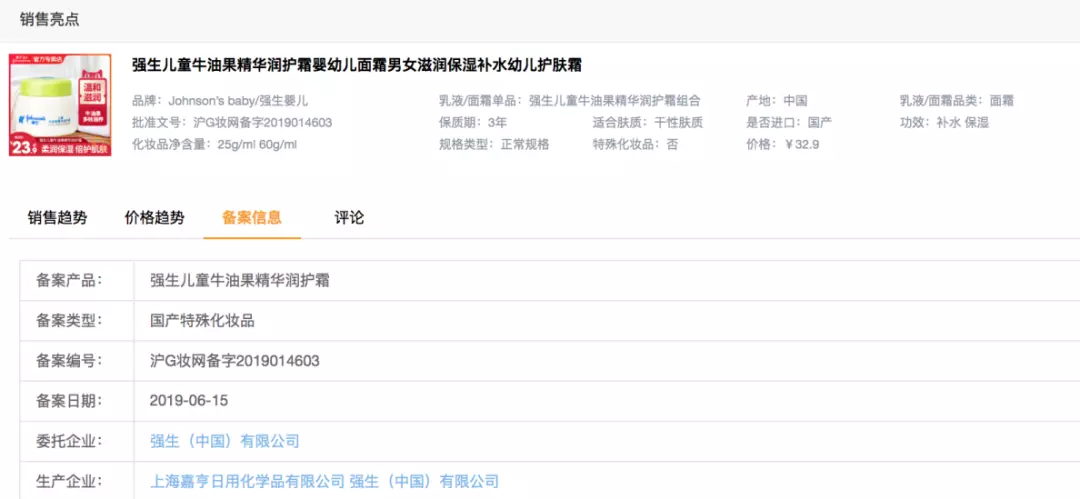1080x499 pixels.
Task: Select the 备案信息 tab
Action: coord(252,218)
